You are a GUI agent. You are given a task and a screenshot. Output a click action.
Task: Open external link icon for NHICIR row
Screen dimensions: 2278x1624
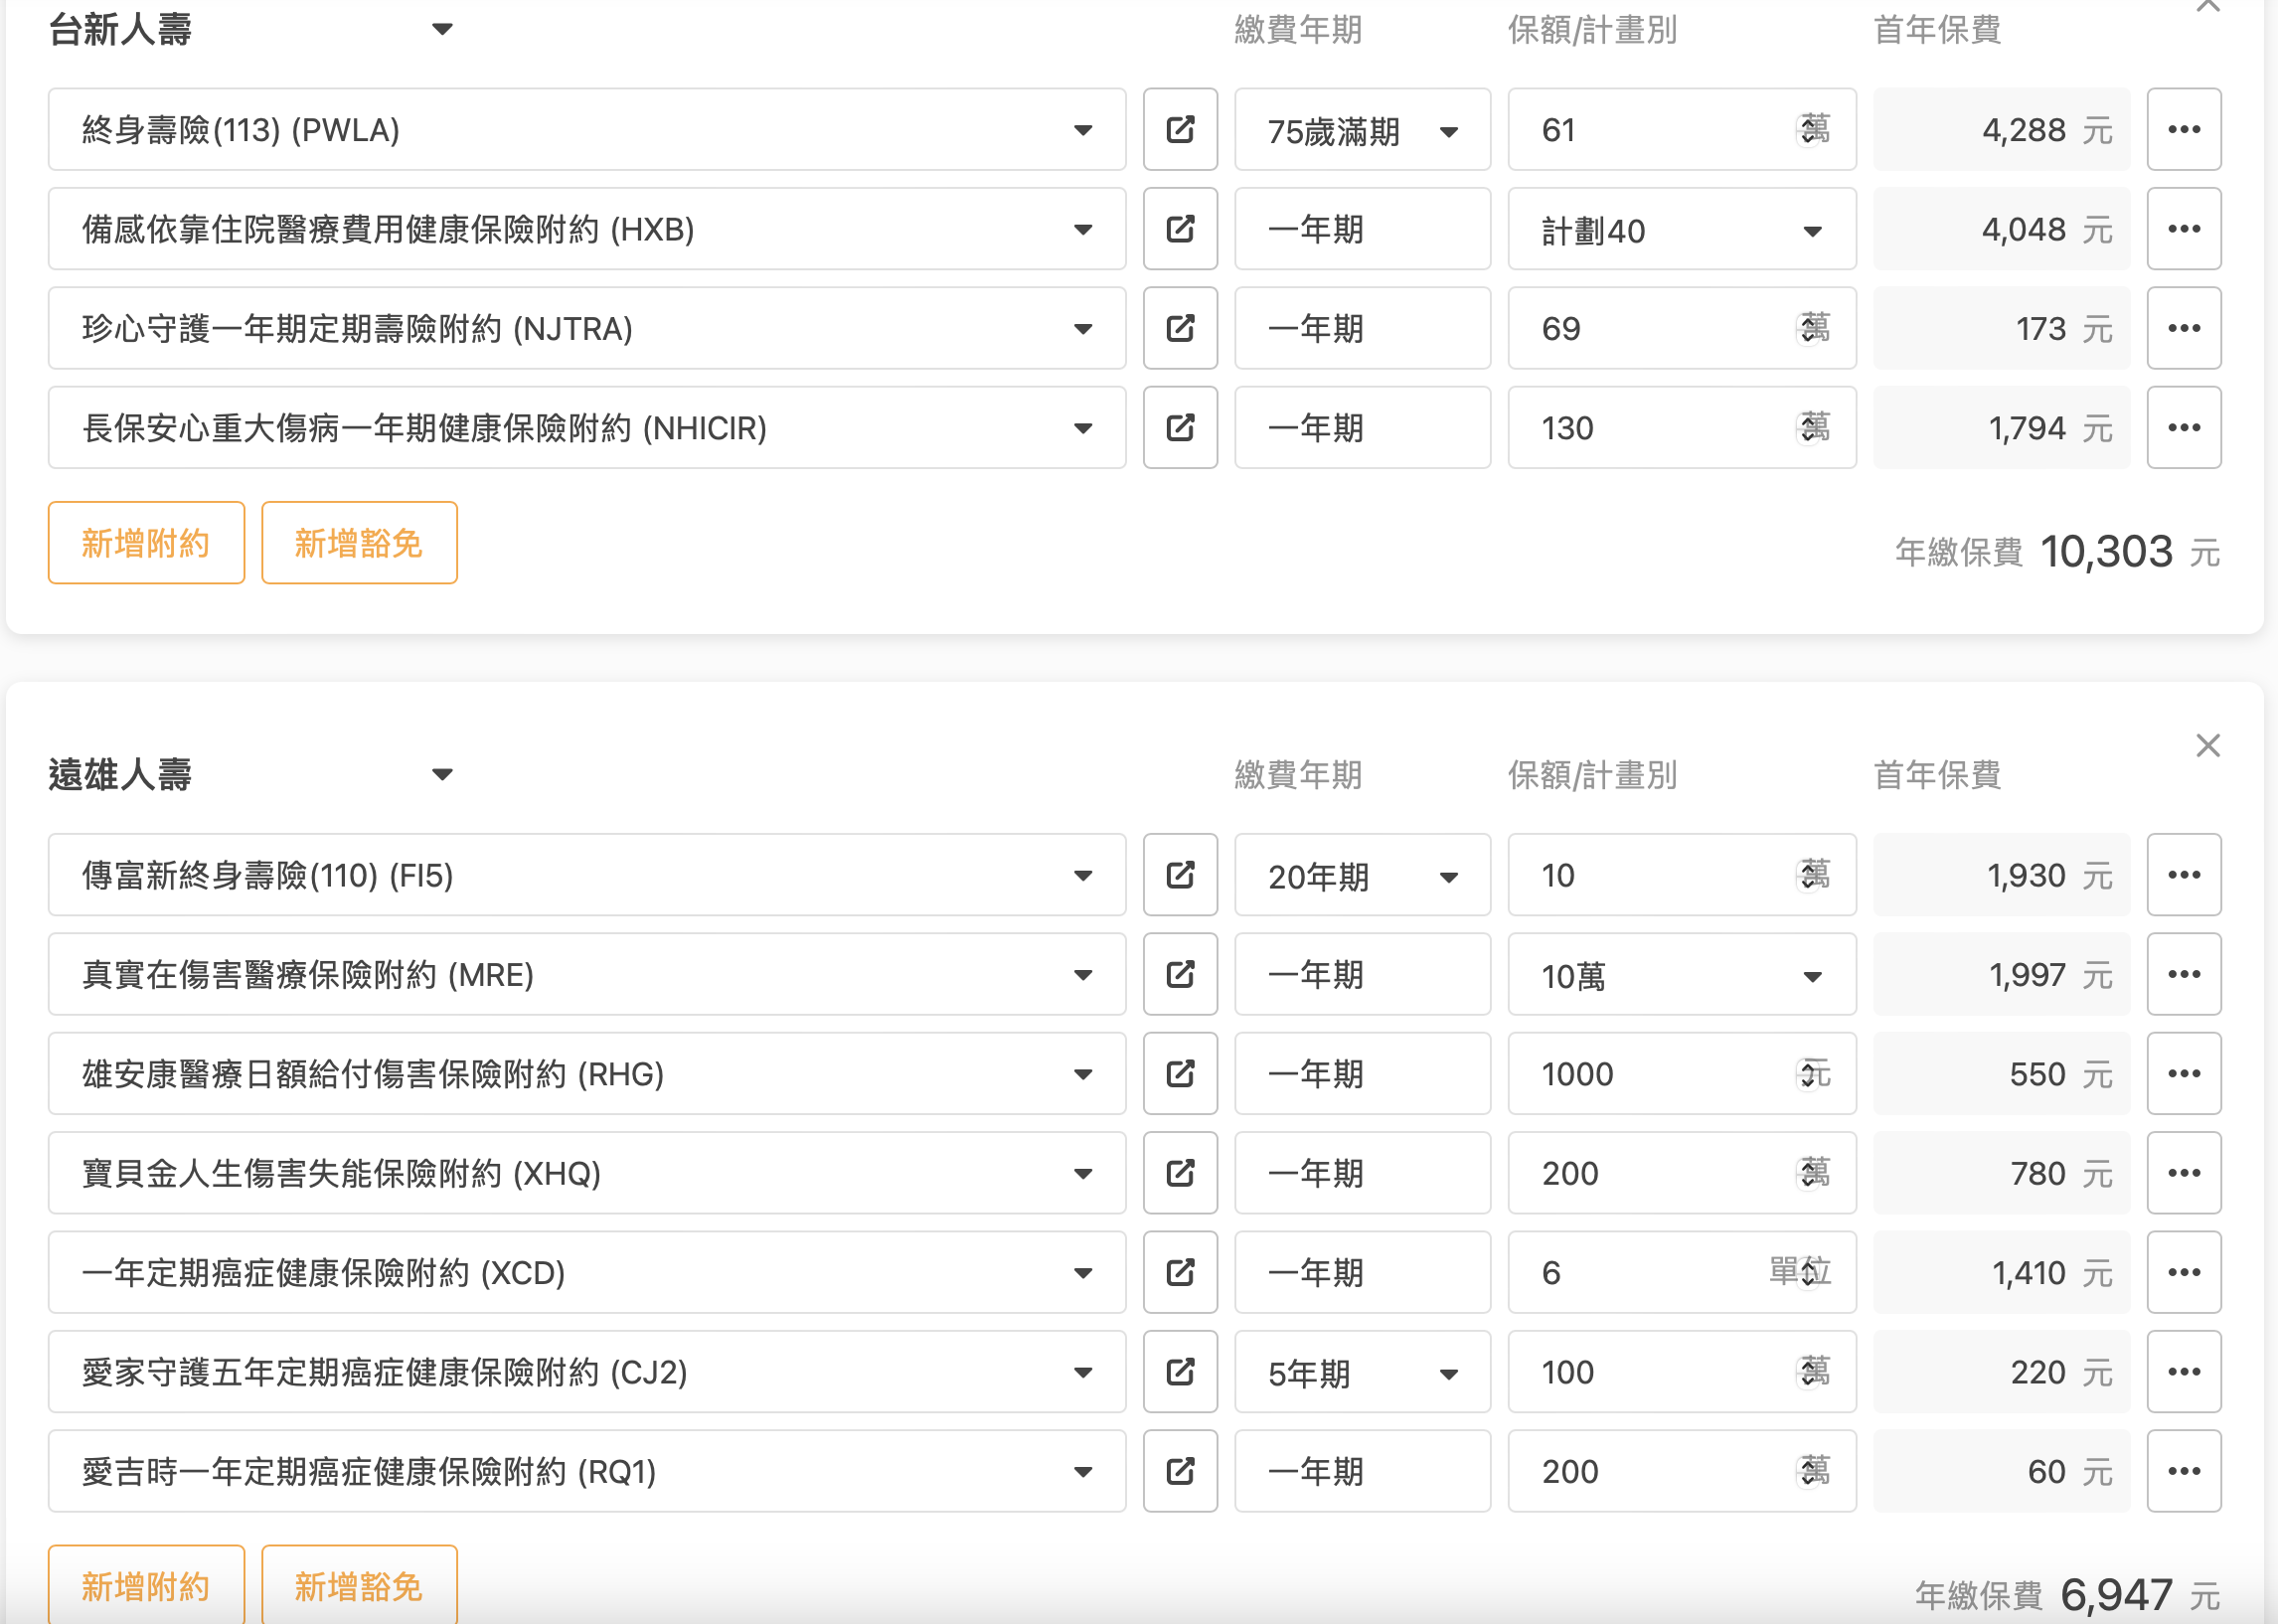coord(1180,428)
